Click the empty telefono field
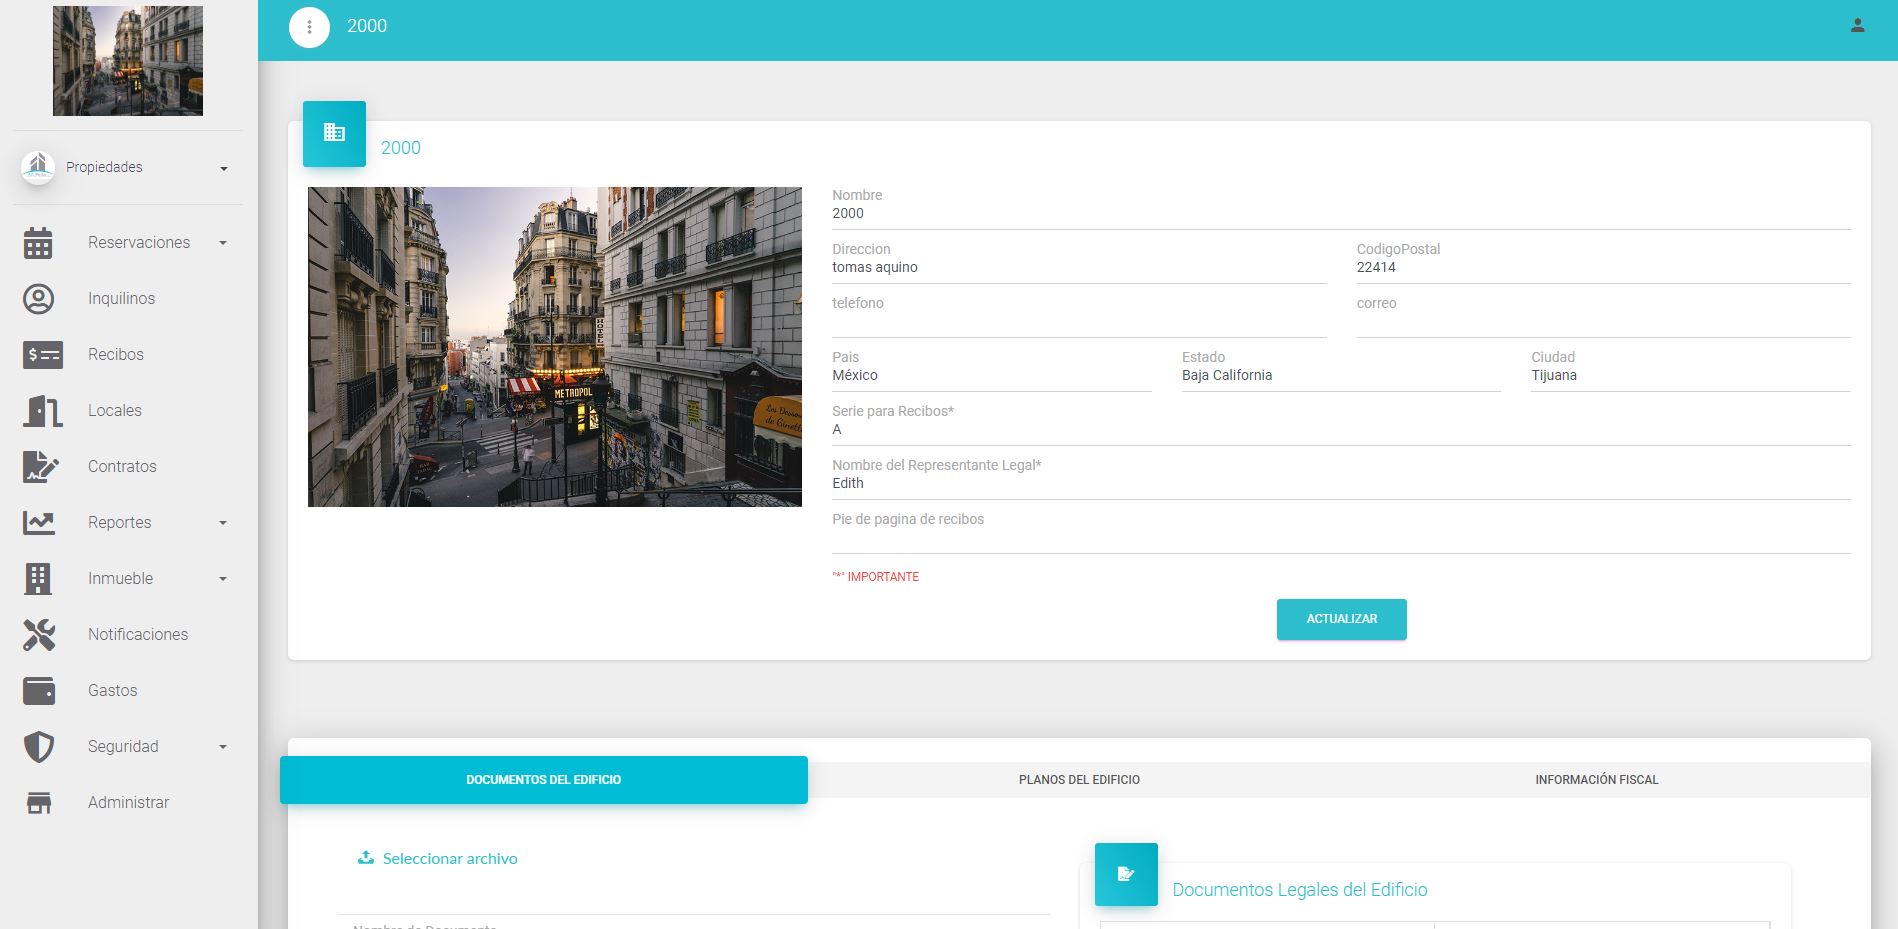Screen dimensions: 1898x929 pos(1079,321)
